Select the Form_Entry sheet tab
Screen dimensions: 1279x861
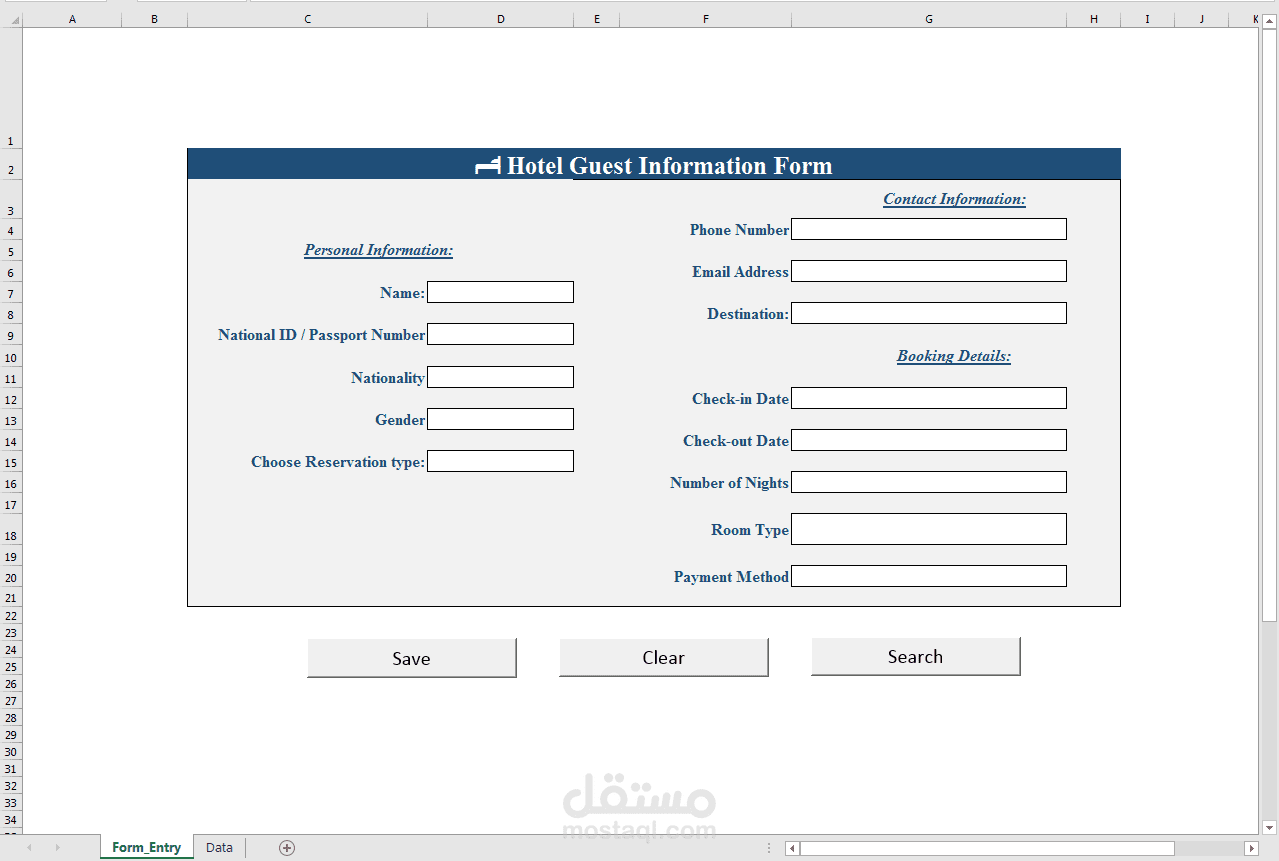coord(146,847)
